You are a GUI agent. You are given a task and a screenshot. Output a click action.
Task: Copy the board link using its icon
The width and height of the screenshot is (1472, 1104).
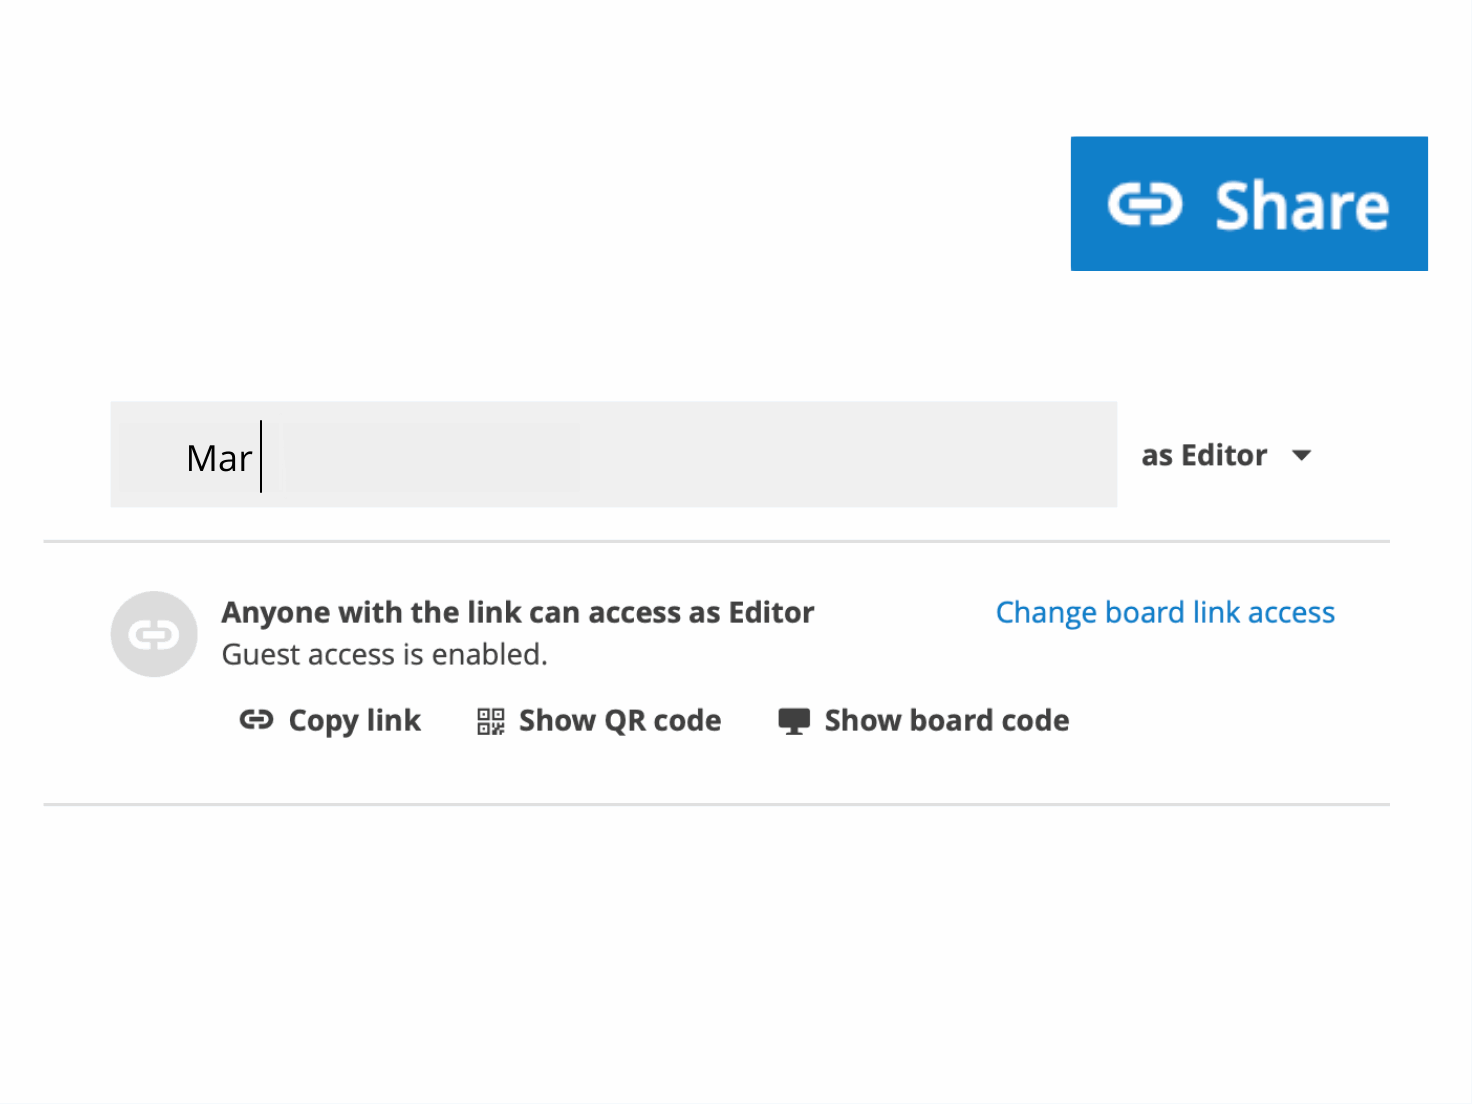pyautogui.click(x=256, y=720)
